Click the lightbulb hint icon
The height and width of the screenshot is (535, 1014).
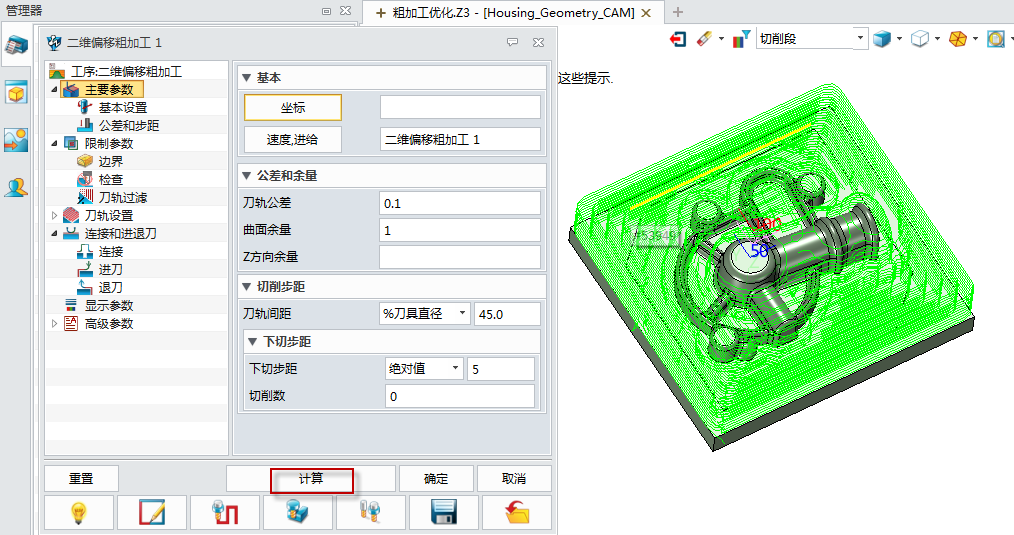tap(79, 512)
